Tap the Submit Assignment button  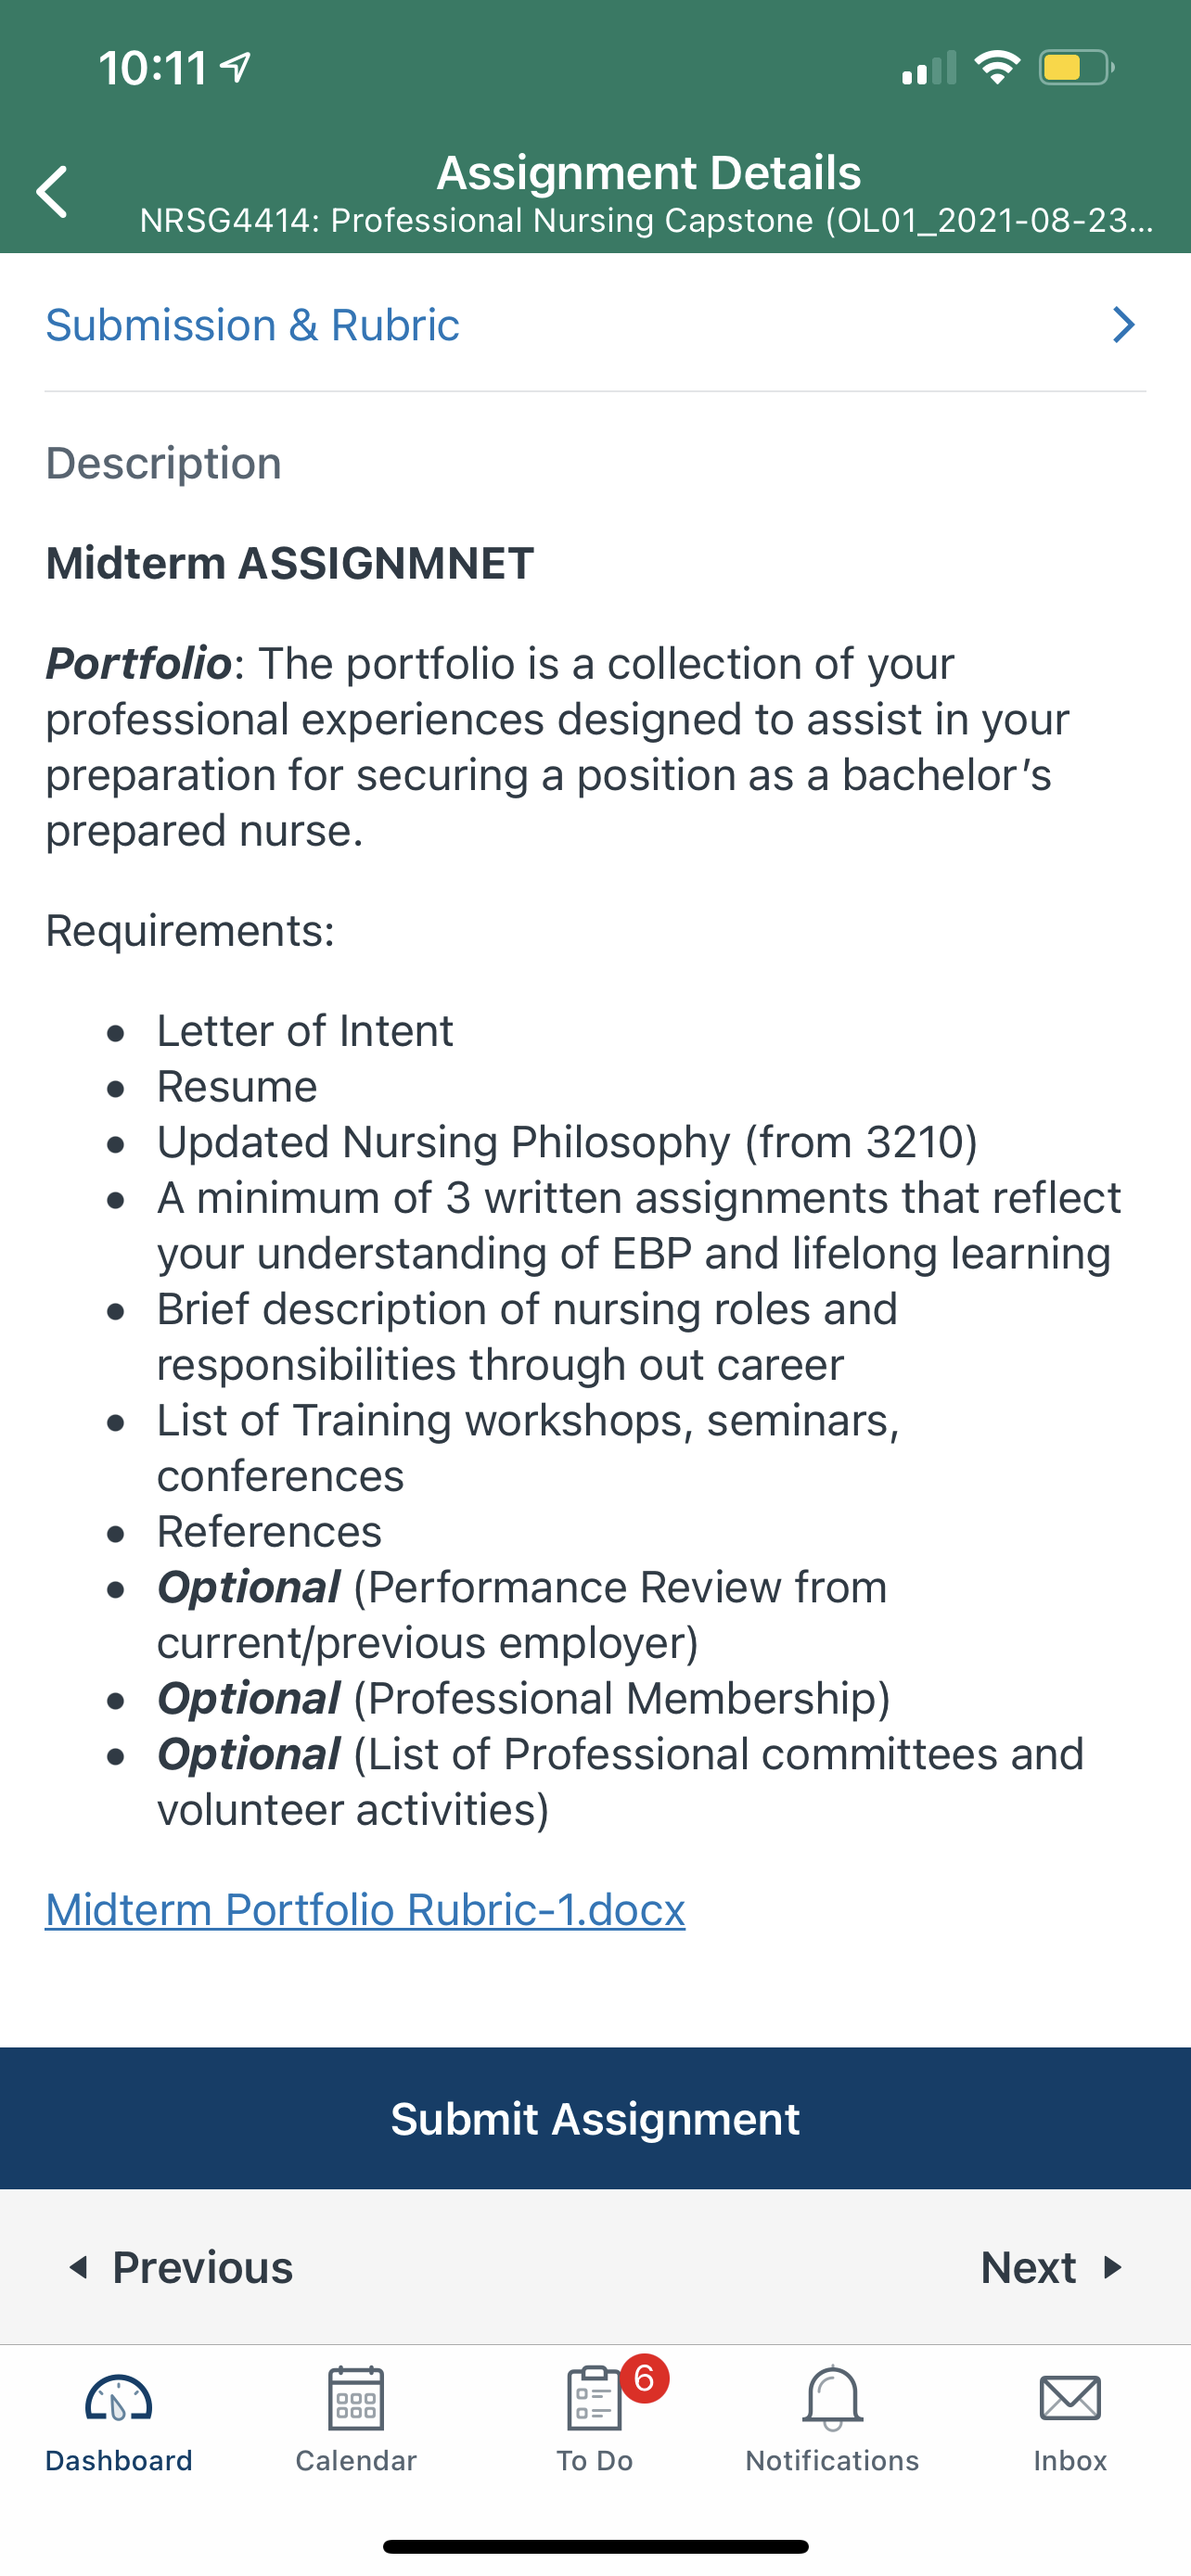coord(595,2118)
